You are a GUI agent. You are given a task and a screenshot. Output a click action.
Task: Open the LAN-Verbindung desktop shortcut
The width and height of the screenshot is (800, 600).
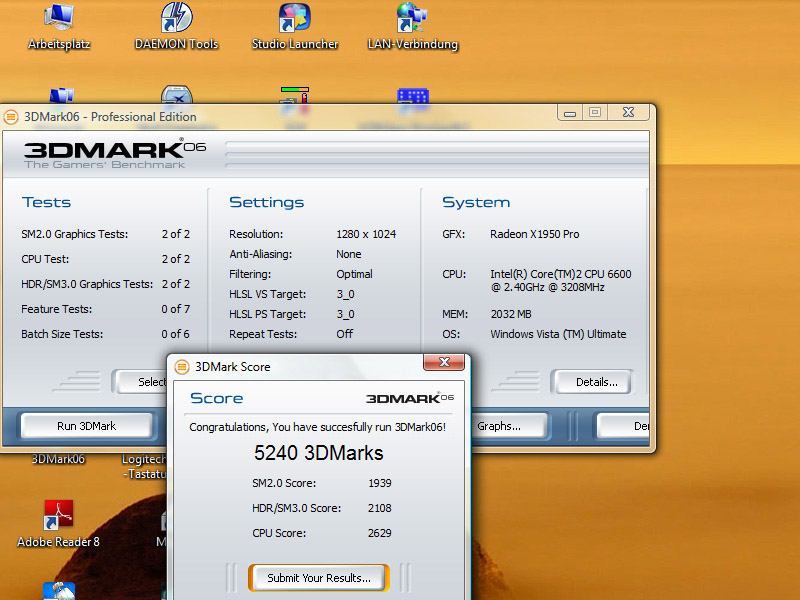pos(412,26)
